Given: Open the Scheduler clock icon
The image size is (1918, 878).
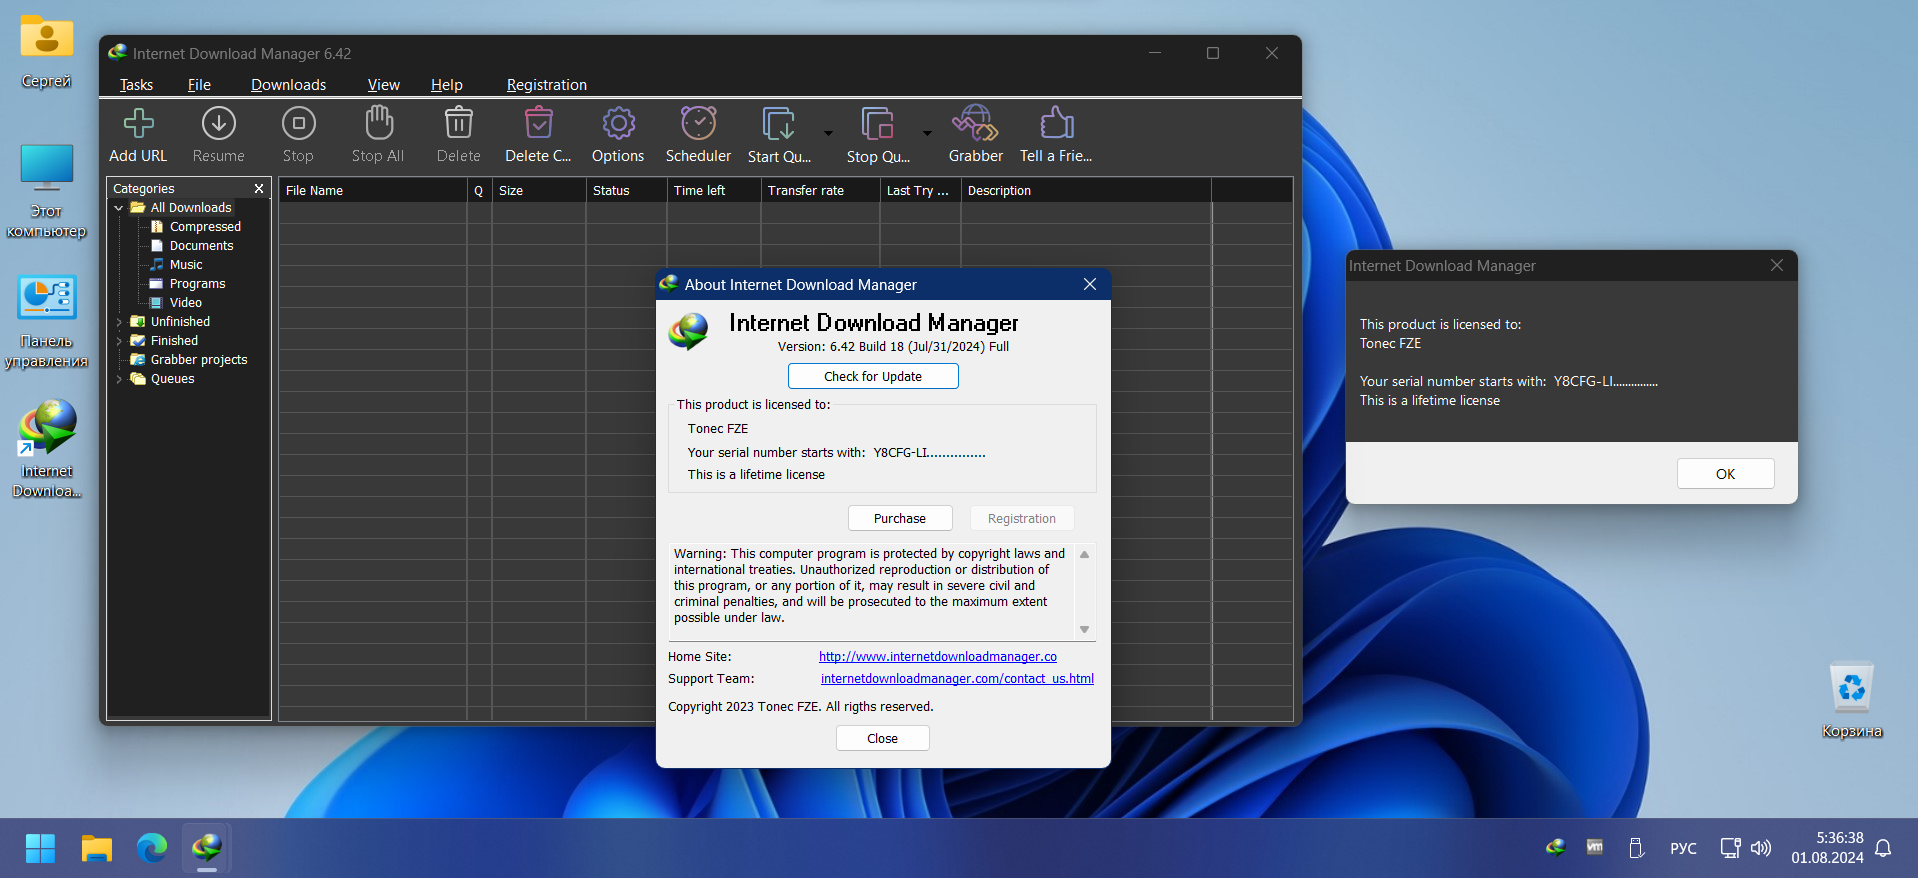Looking at the screenshot, I should 698,124.
